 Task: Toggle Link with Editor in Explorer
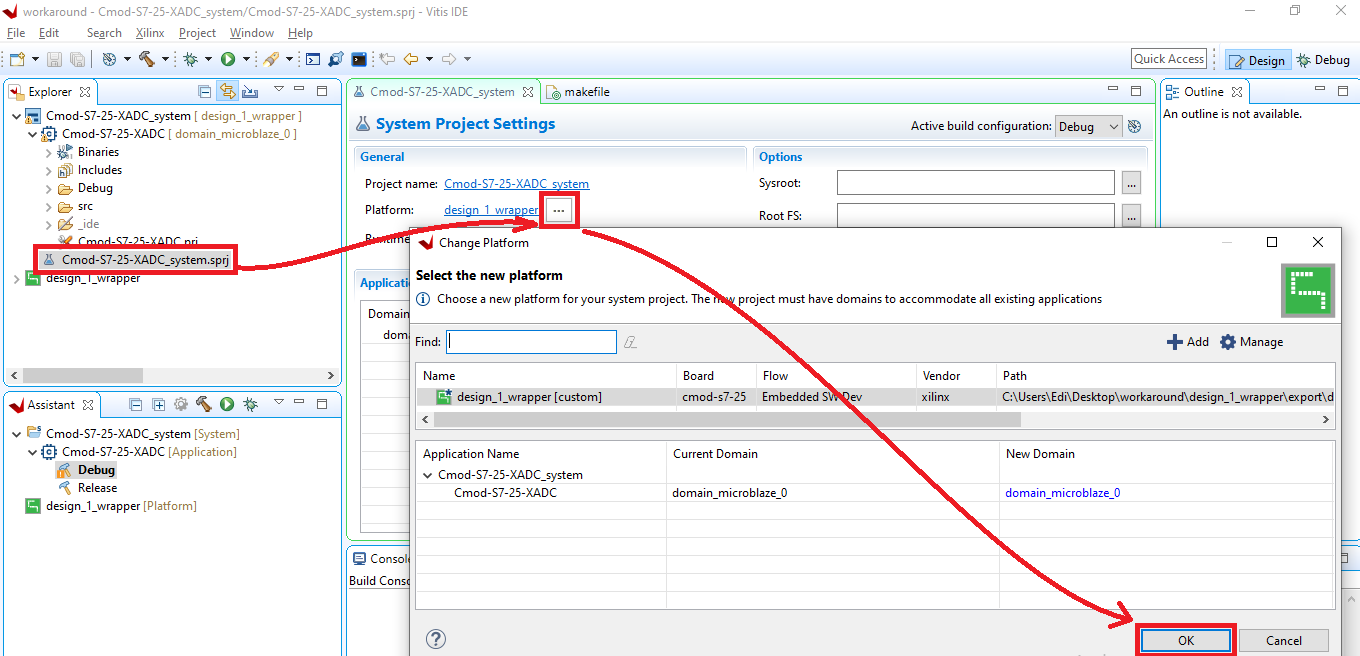click(x=228, y=91)
